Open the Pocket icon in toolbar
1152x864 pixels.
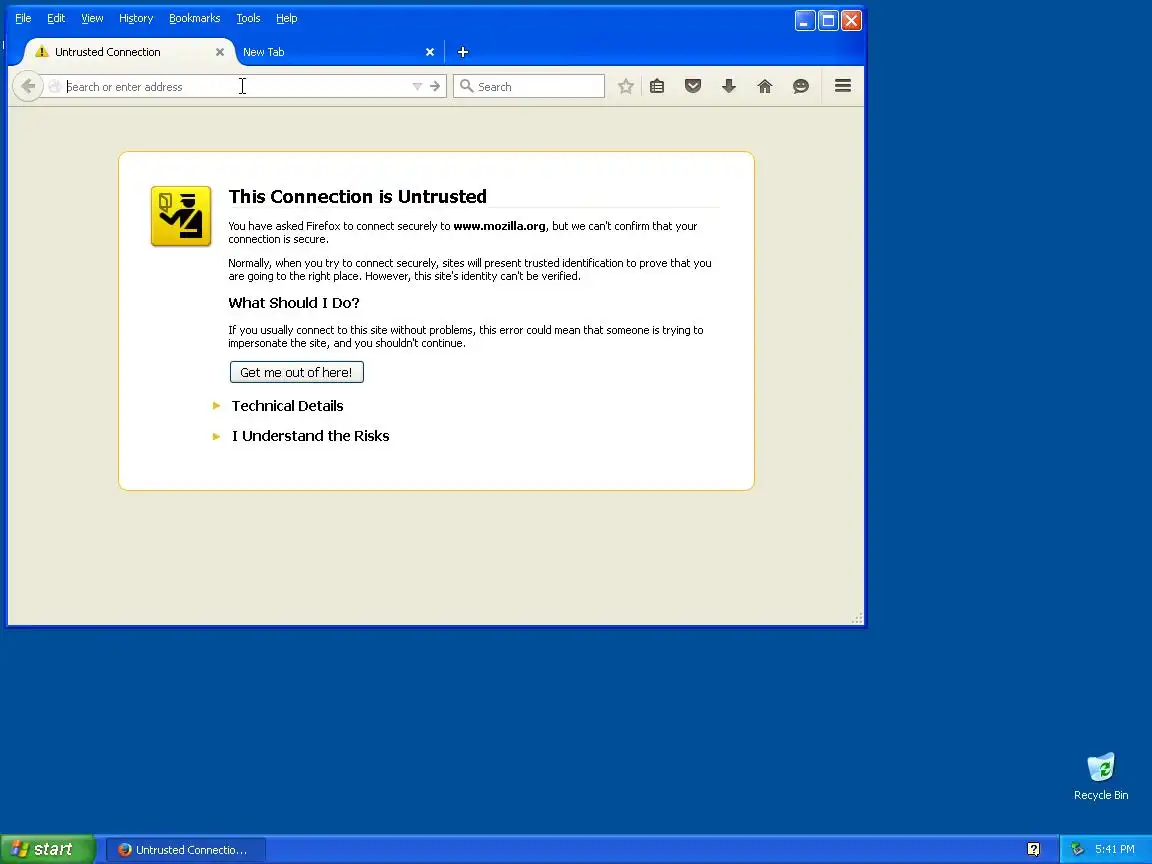click(x=693, y=87)
